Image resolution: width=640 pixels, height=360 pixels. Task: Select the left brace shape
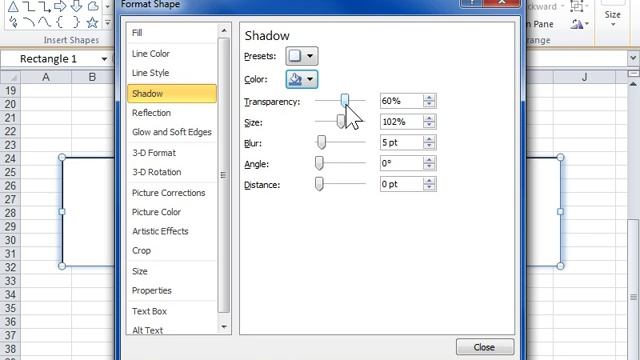[60, 22]
